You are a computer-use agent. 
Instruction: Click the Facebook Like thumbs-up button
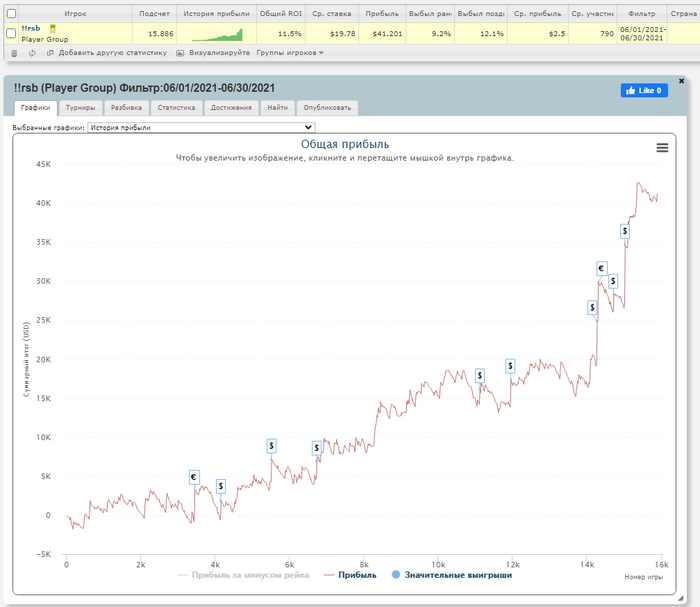[x=644, y=91]
